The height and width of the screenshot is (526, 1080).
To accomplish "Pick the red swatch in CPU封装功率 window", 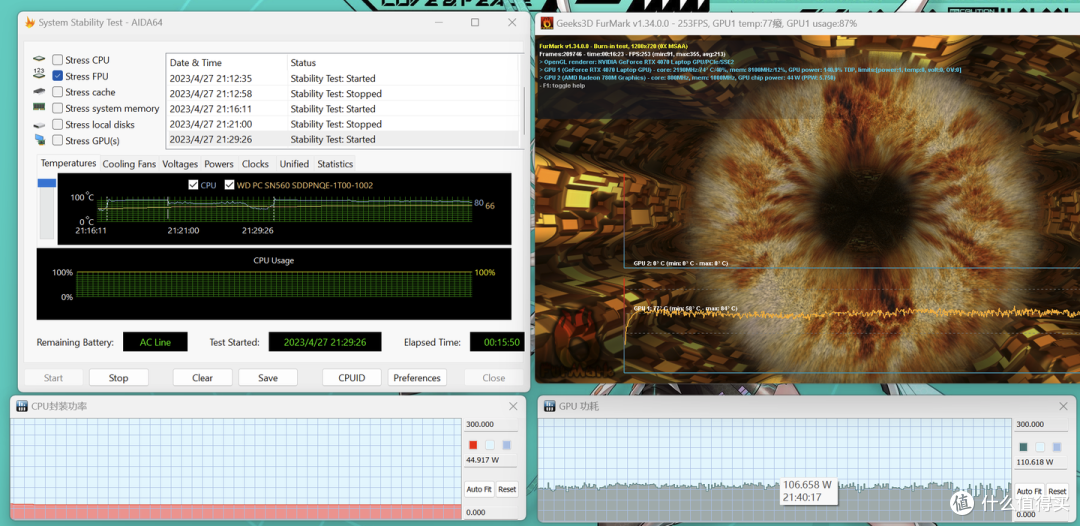I will tap(472, 445).
